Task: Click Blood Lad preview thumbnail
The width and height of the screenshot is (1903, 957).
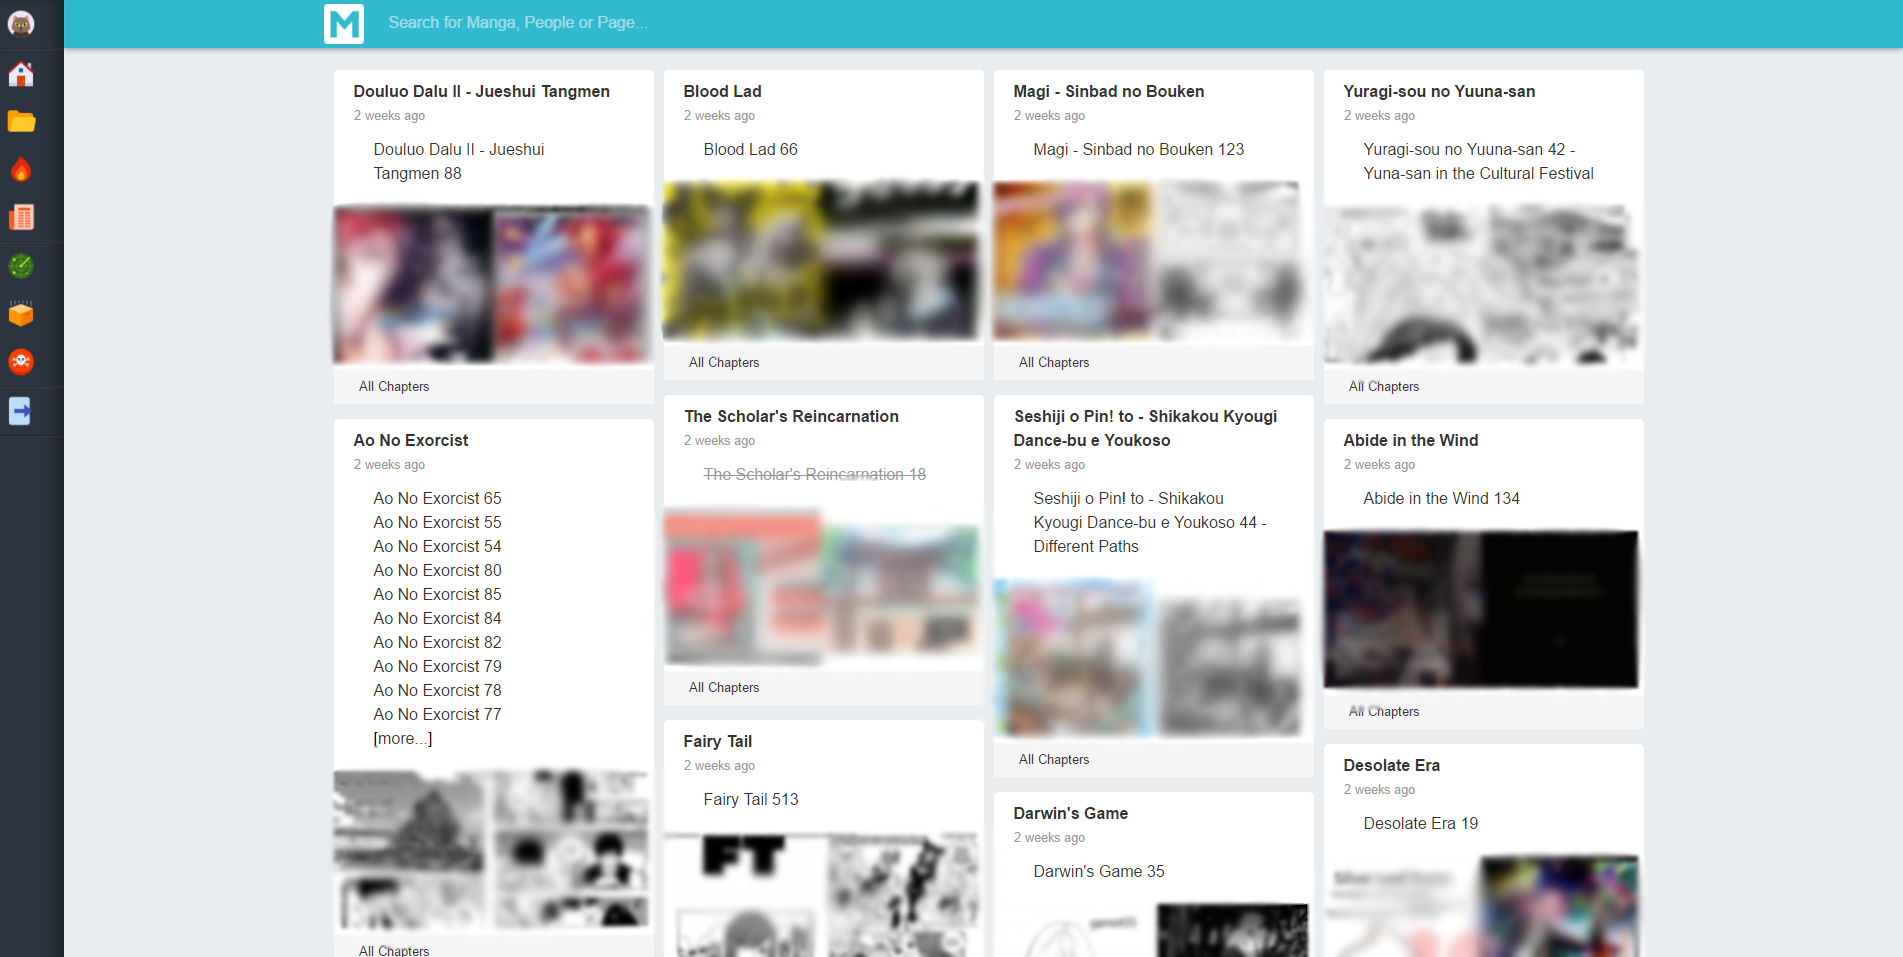Action: click(822, 261)
